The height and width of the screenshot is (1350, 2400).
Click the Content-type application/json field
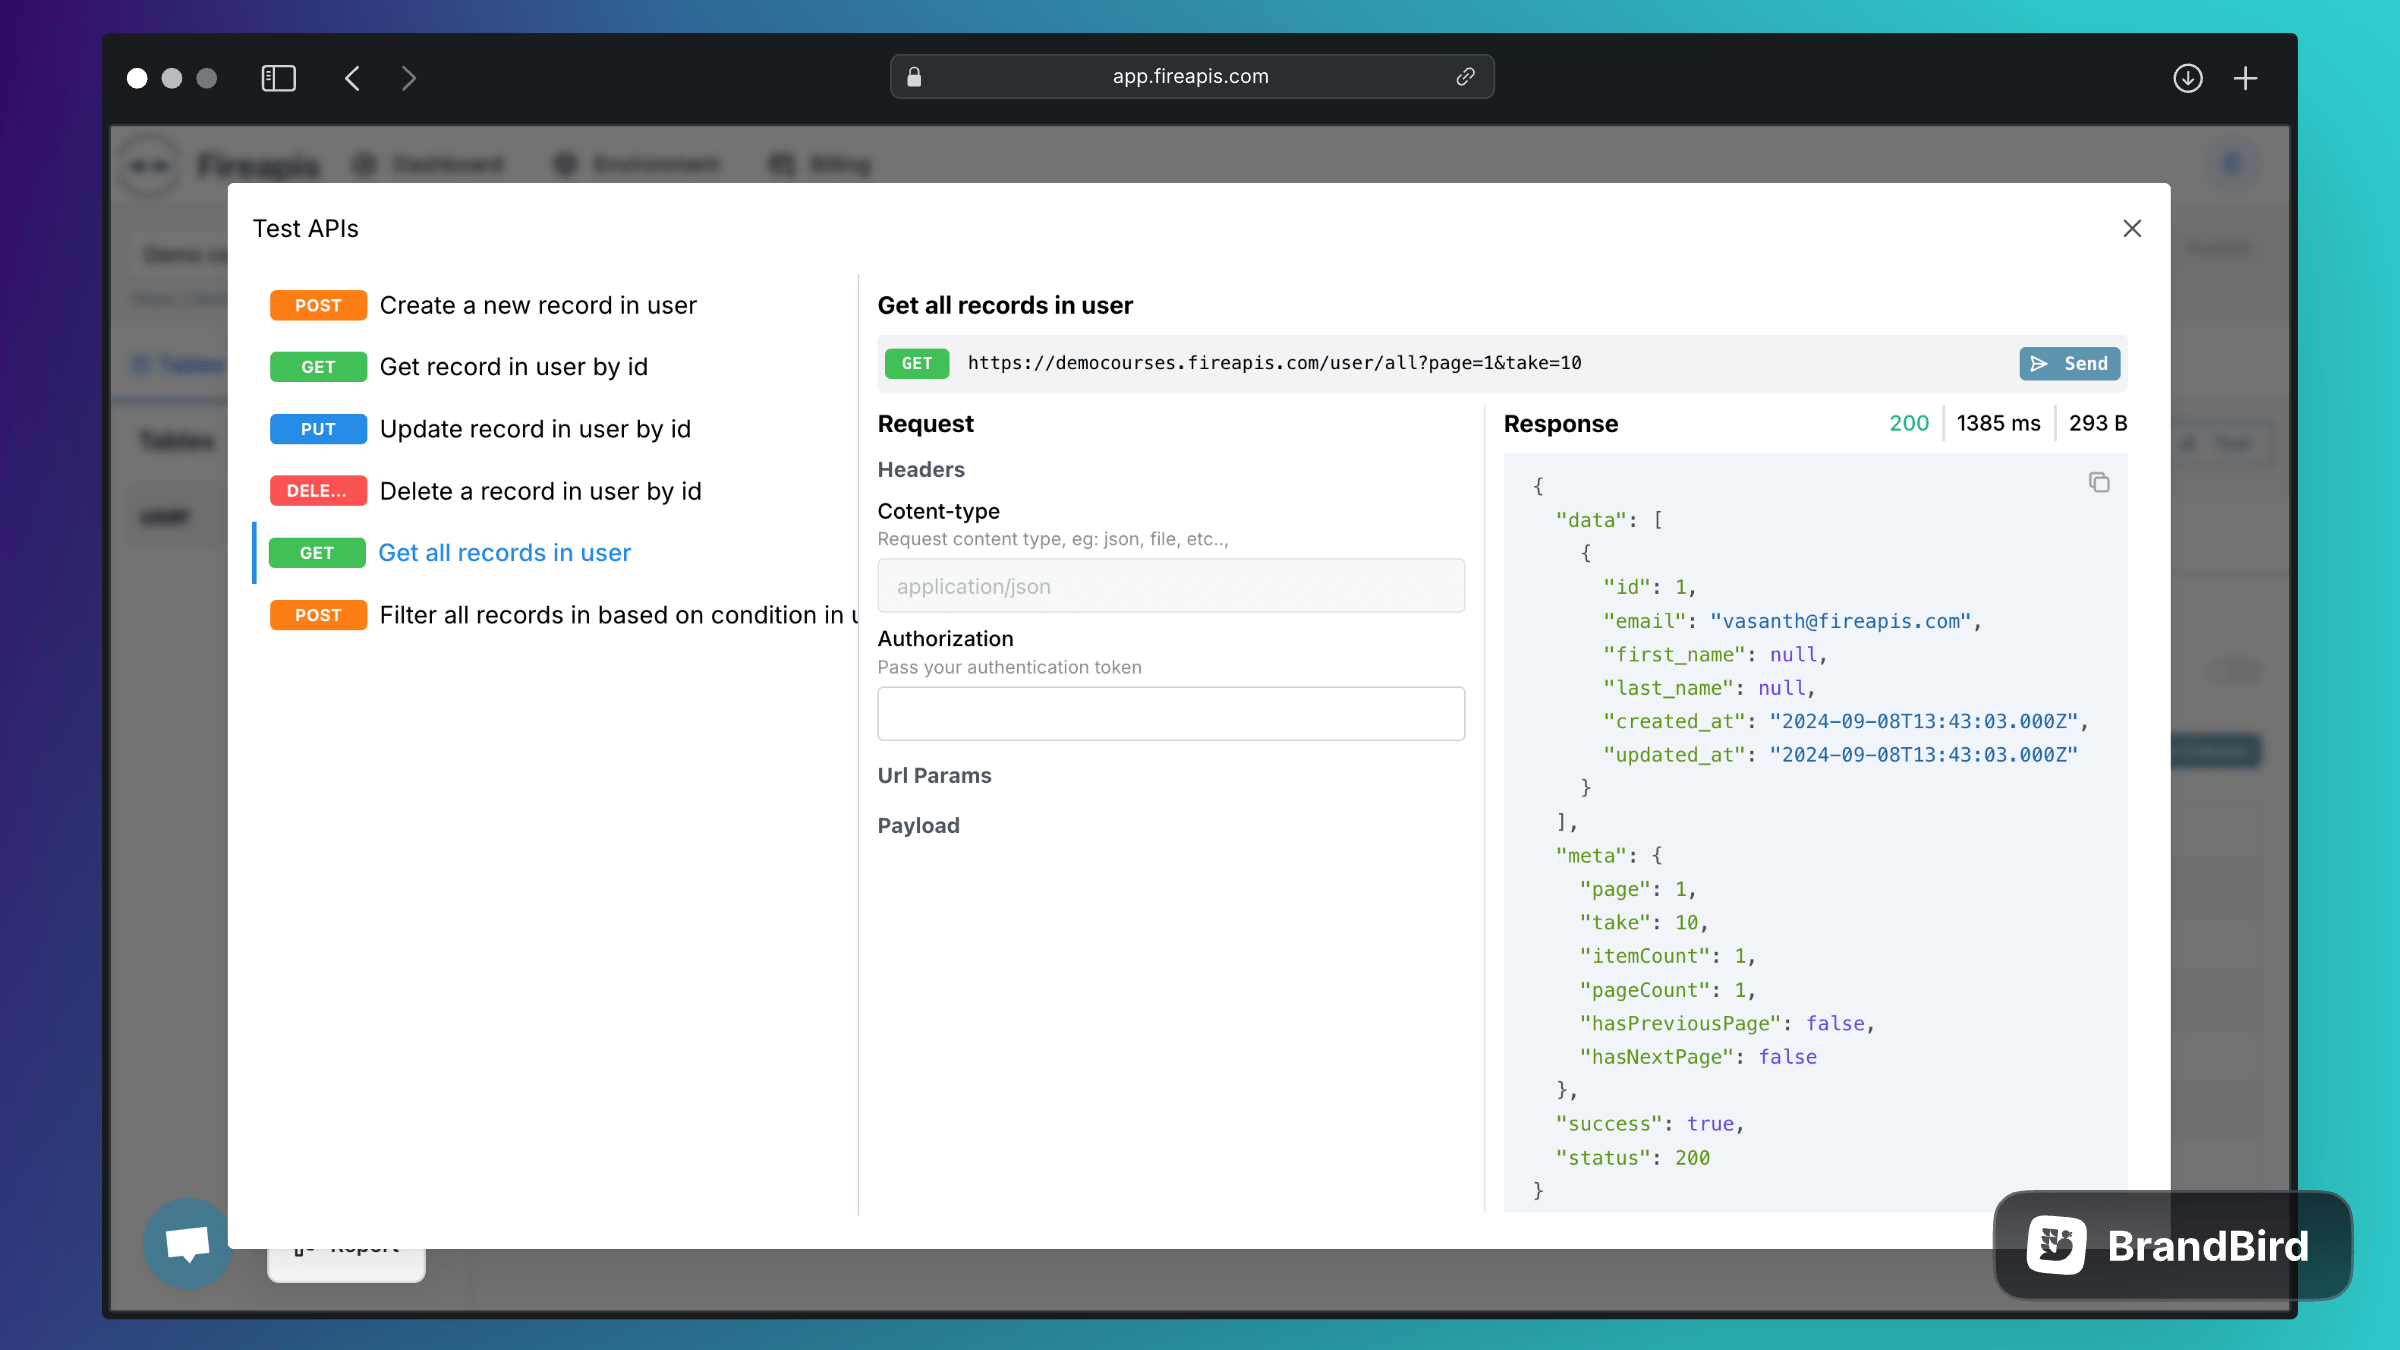(1171, 586)
